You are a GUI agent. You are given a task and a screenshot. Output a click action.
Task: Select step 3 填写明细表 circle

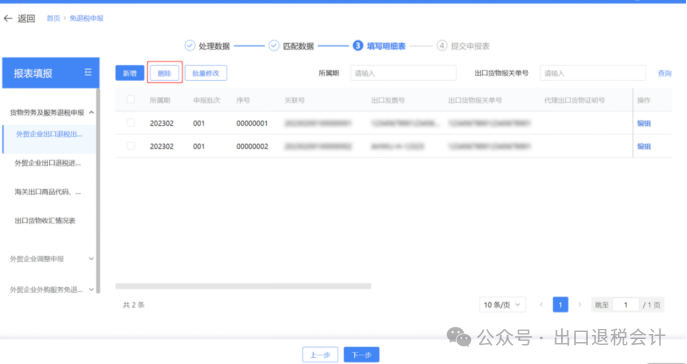point(358,46)
